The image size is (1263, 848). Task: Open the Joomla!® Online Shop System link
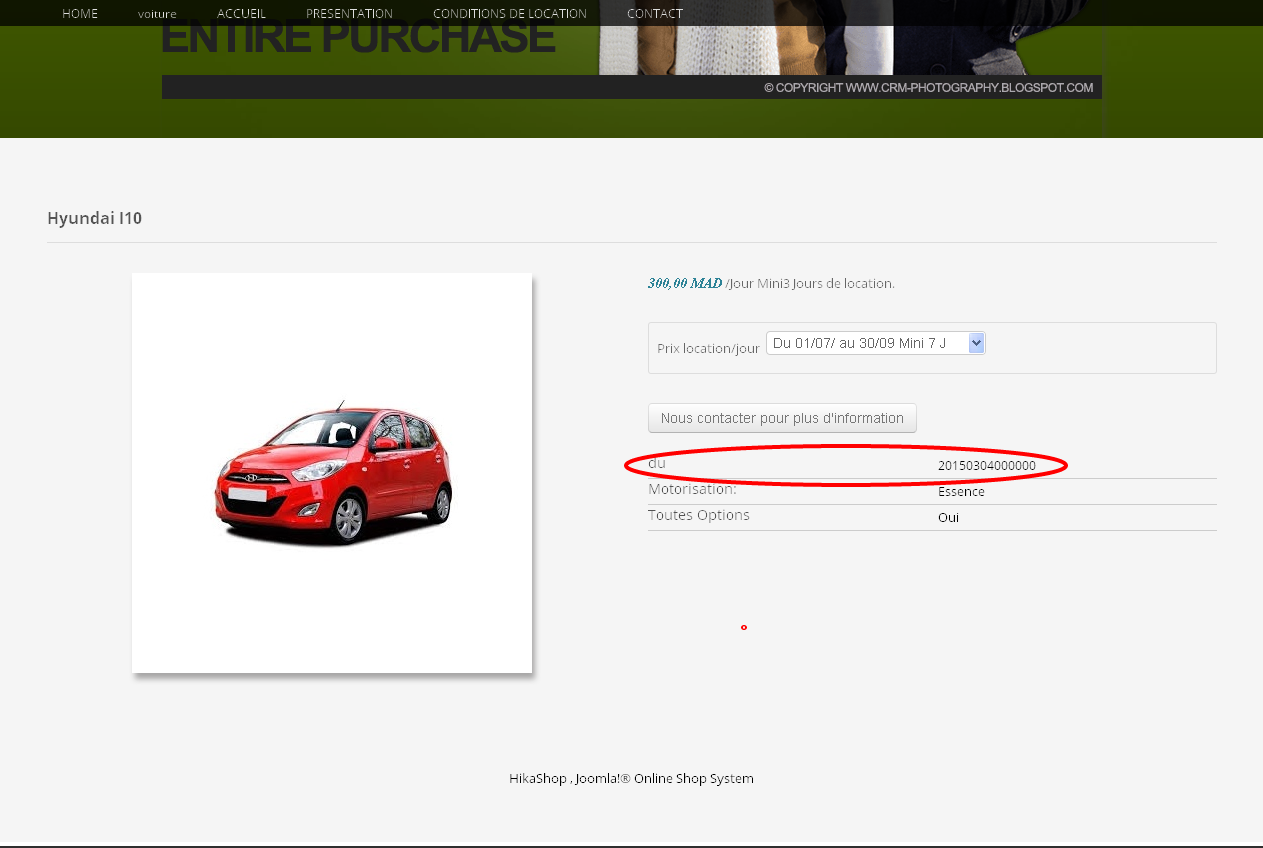coord(665,778)
